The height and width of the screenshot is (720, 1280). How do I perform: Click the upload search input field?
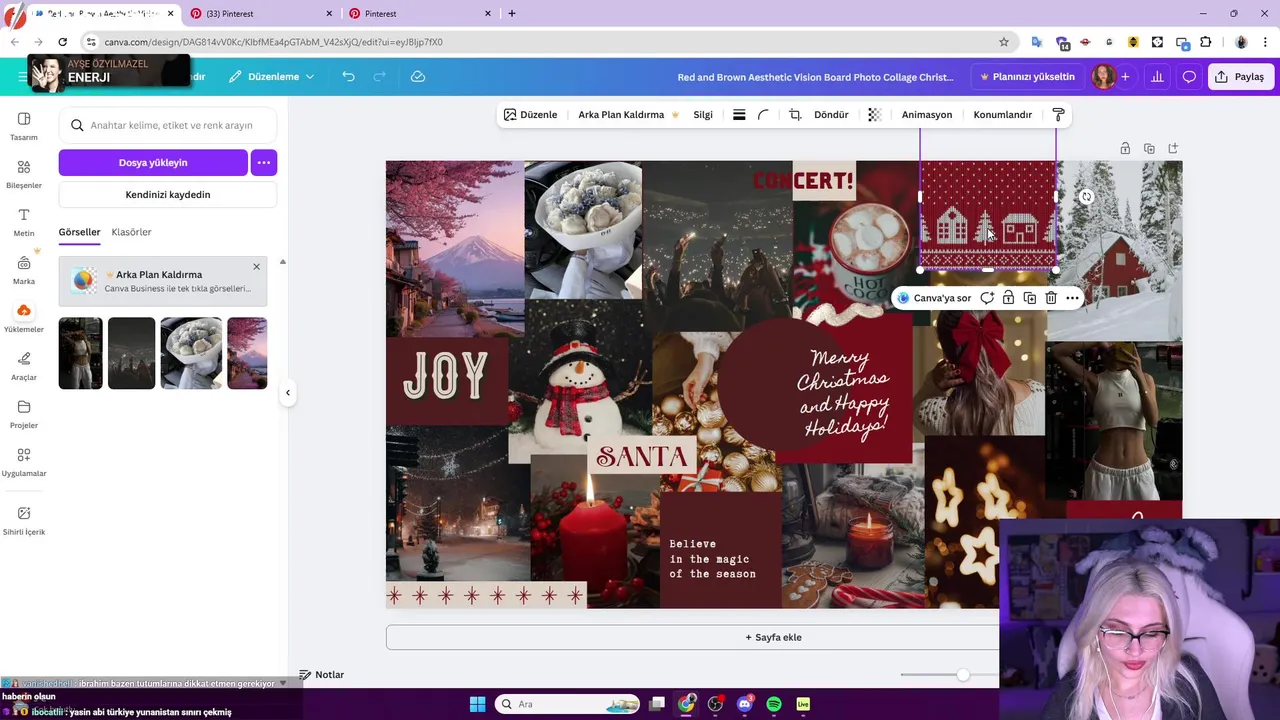tap(168, 126)
